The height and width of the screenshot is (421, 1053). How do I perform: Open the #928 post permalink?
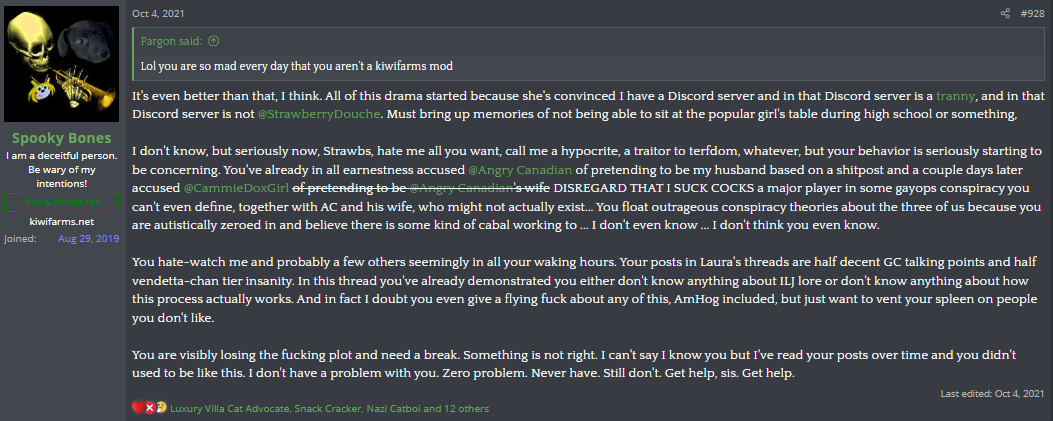pos(1032,13)
